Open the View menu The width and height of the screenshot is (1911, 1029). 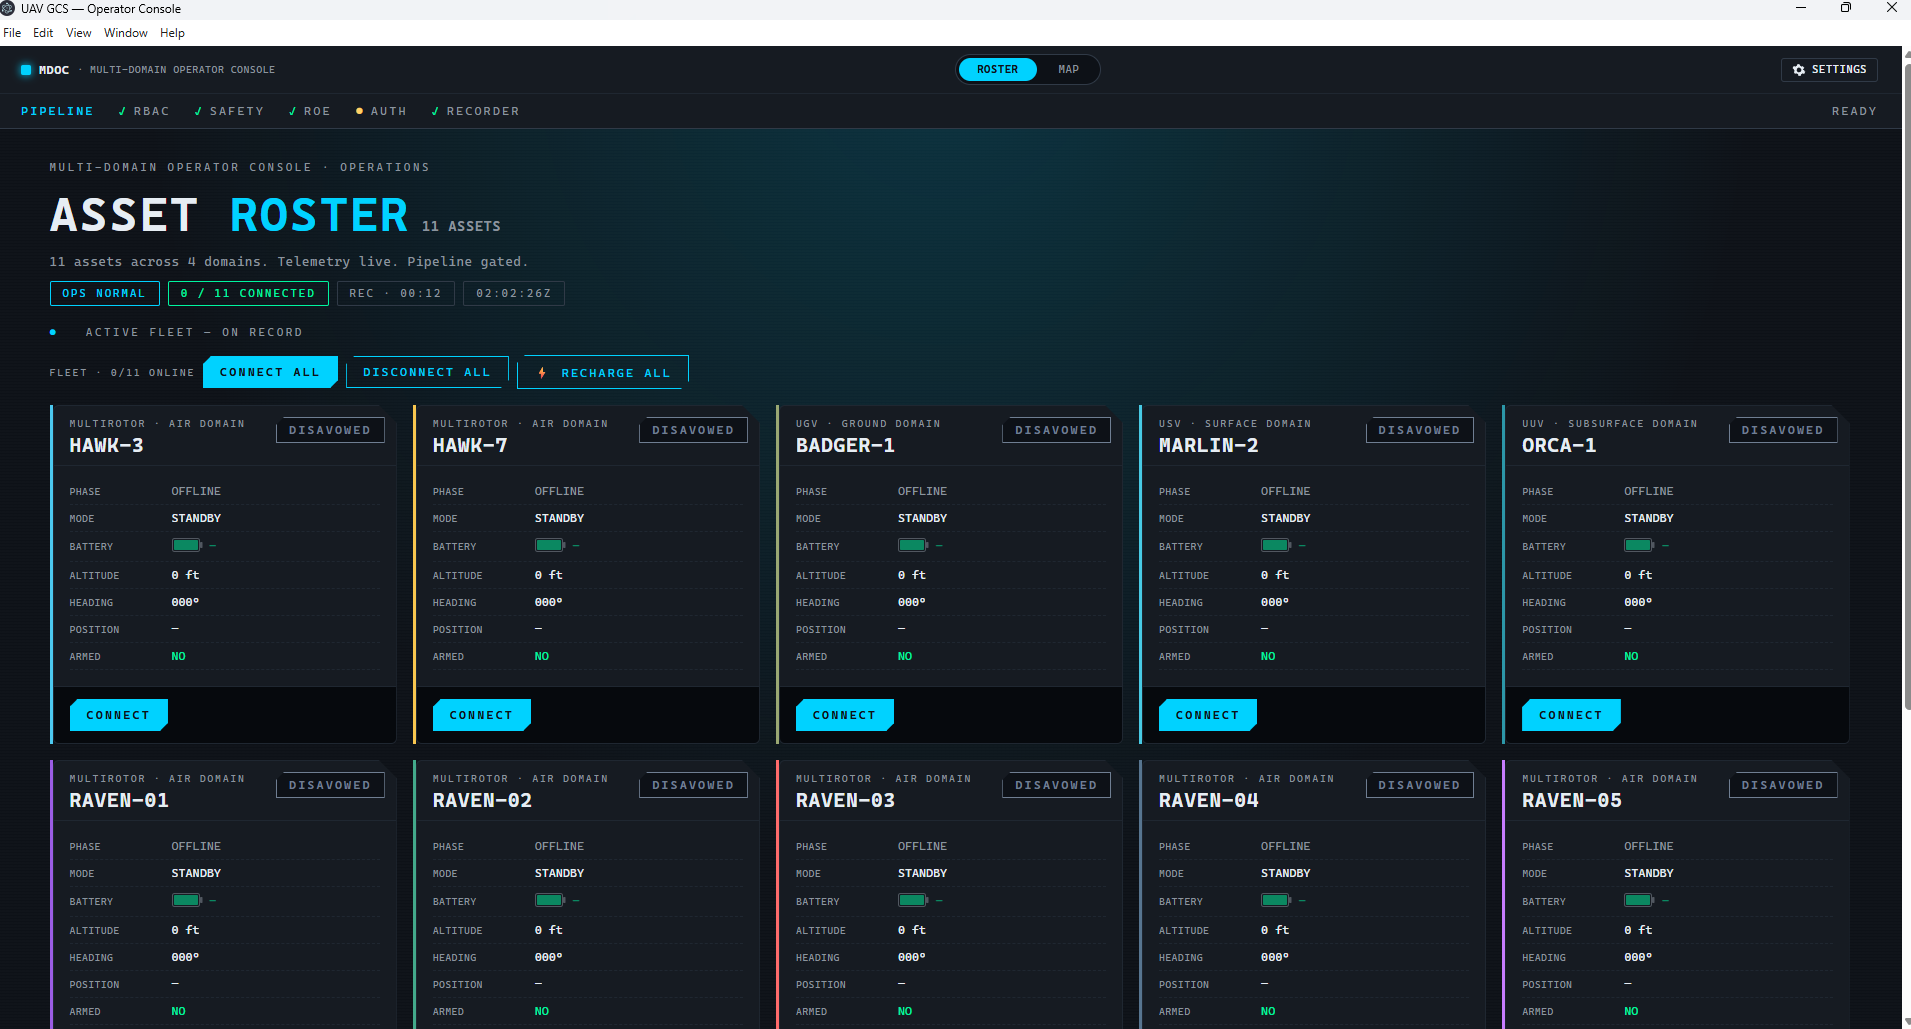click(79, 33)
